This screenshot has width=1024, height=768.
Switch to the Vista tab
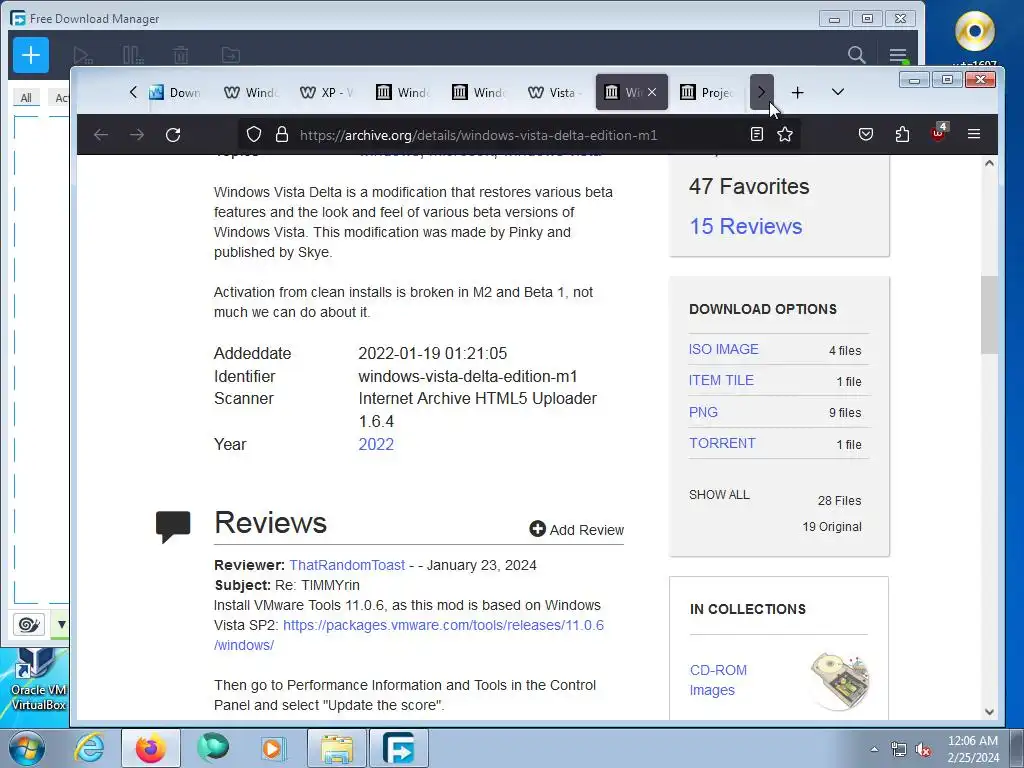pos(554,93)
